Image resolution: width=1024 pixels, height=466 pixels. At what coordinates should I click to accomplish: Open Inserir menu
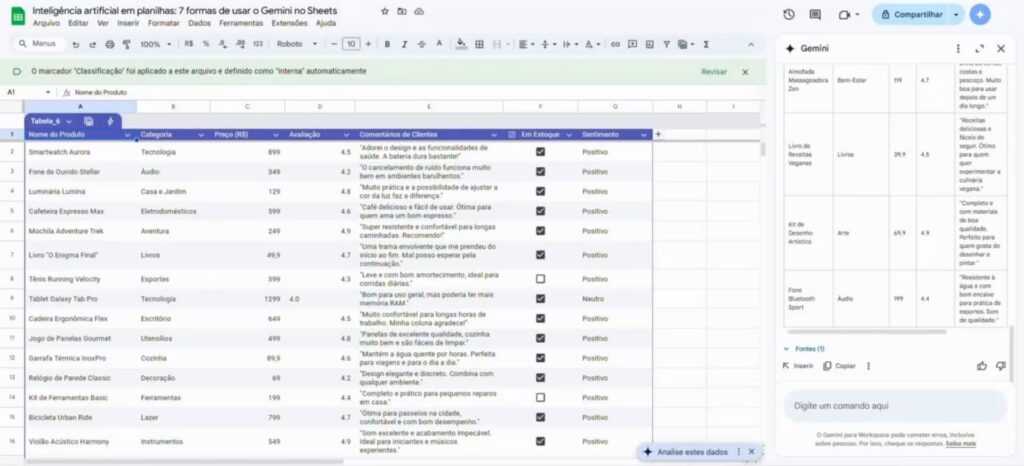point(128,23)
